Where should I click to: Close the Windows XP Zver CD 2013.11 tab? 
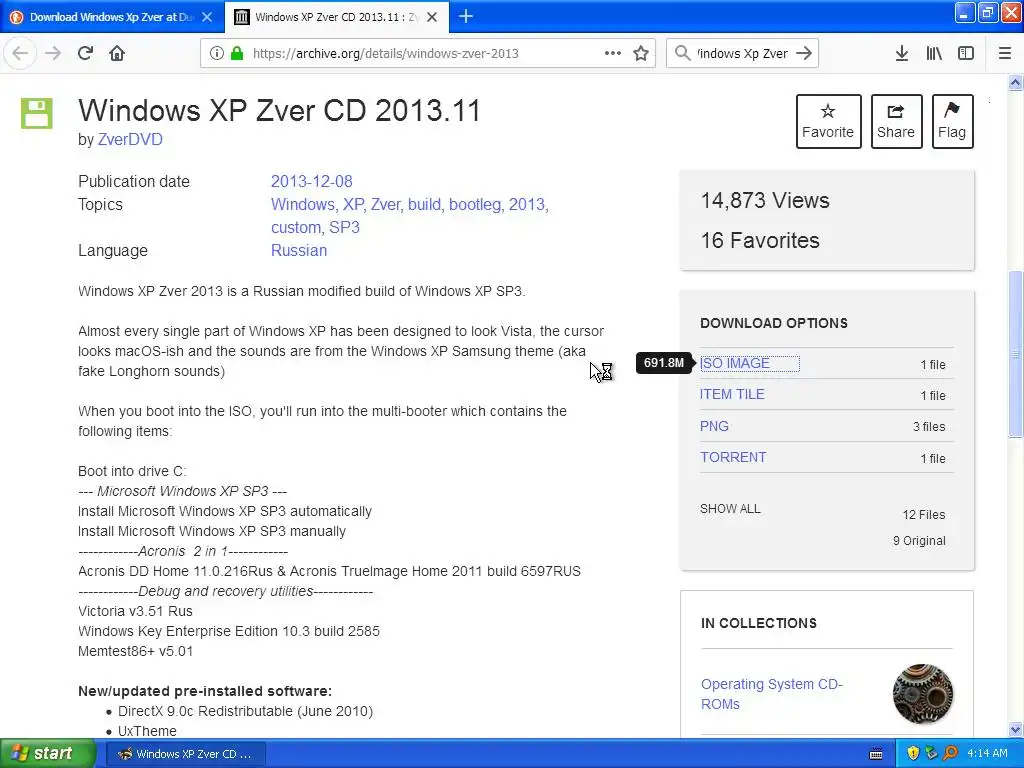pos(432,17)
